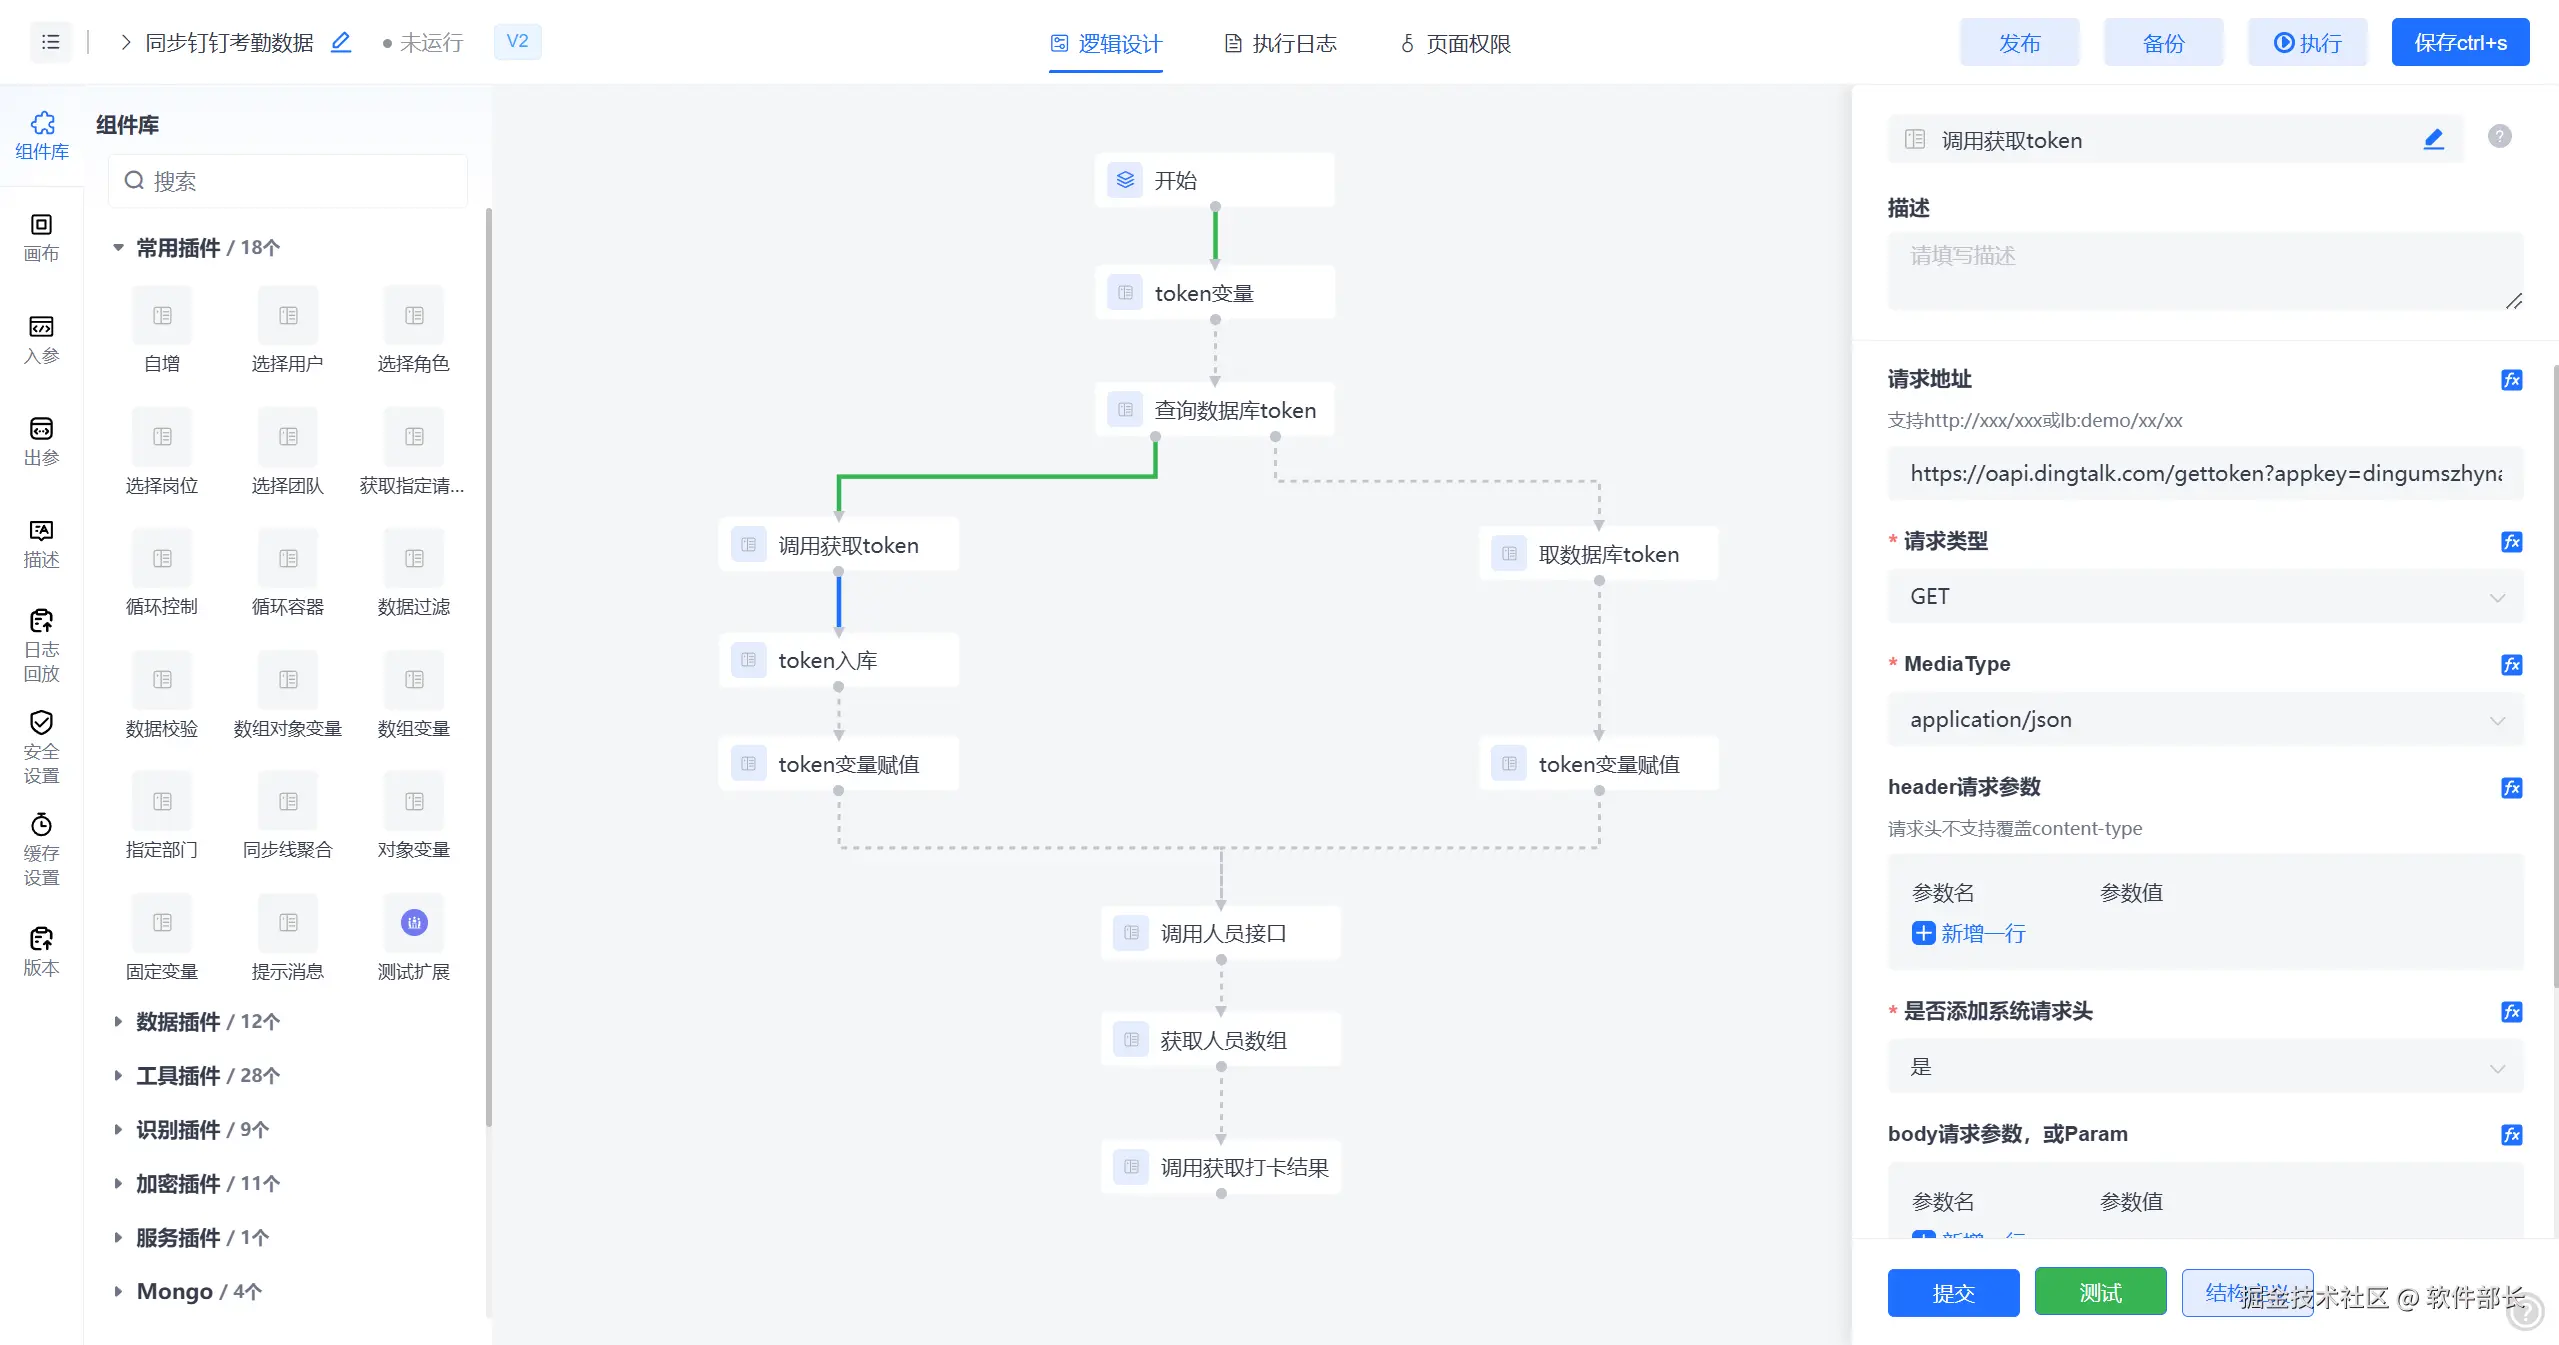2559x1345 pixels.
Task: Open the 安全设置 security settings icon
Action: [41, 746]
